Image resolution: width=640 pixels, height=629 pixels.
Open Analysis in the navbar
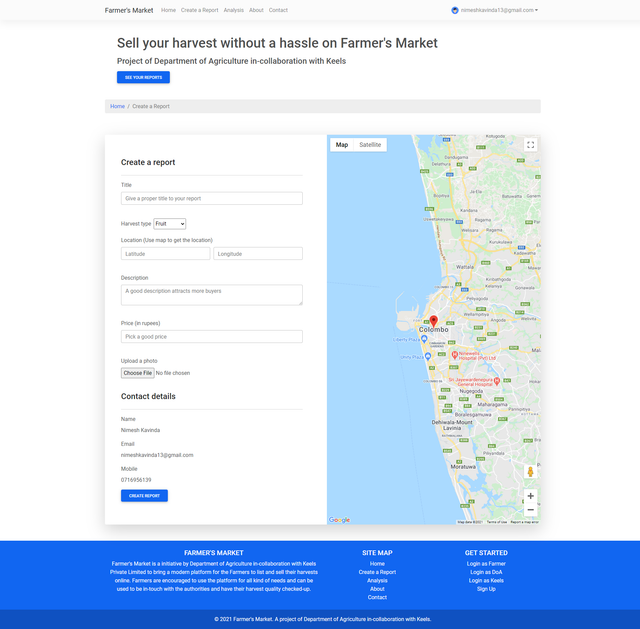point(233,10)
